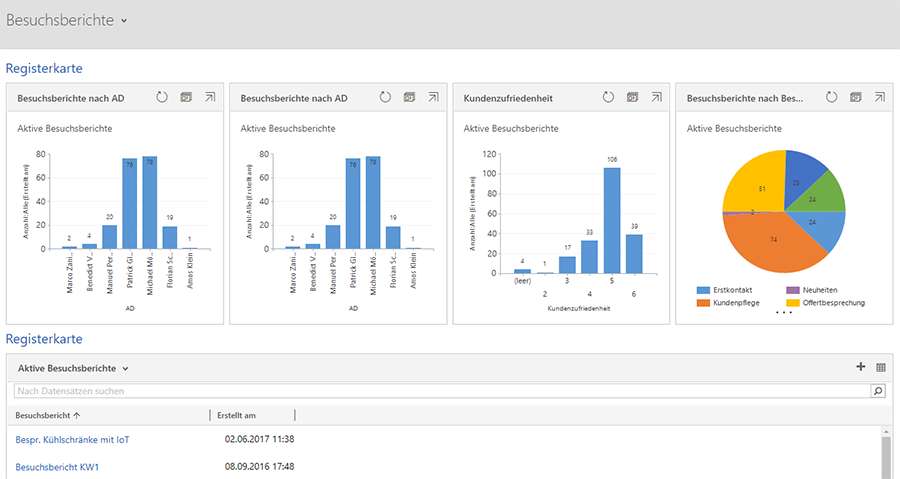Refresh the pie chart panel
This screenshot has height=479, width=900.
tap(831, 98)
